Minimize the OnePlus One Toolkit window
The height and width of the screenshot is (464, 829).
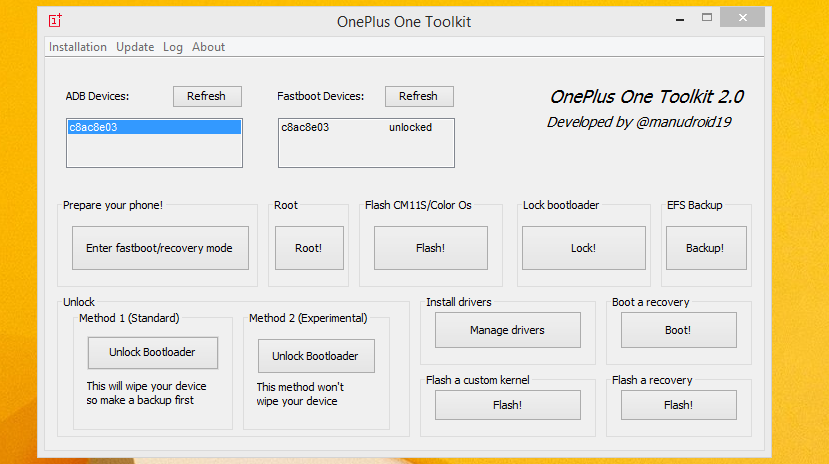680,19
